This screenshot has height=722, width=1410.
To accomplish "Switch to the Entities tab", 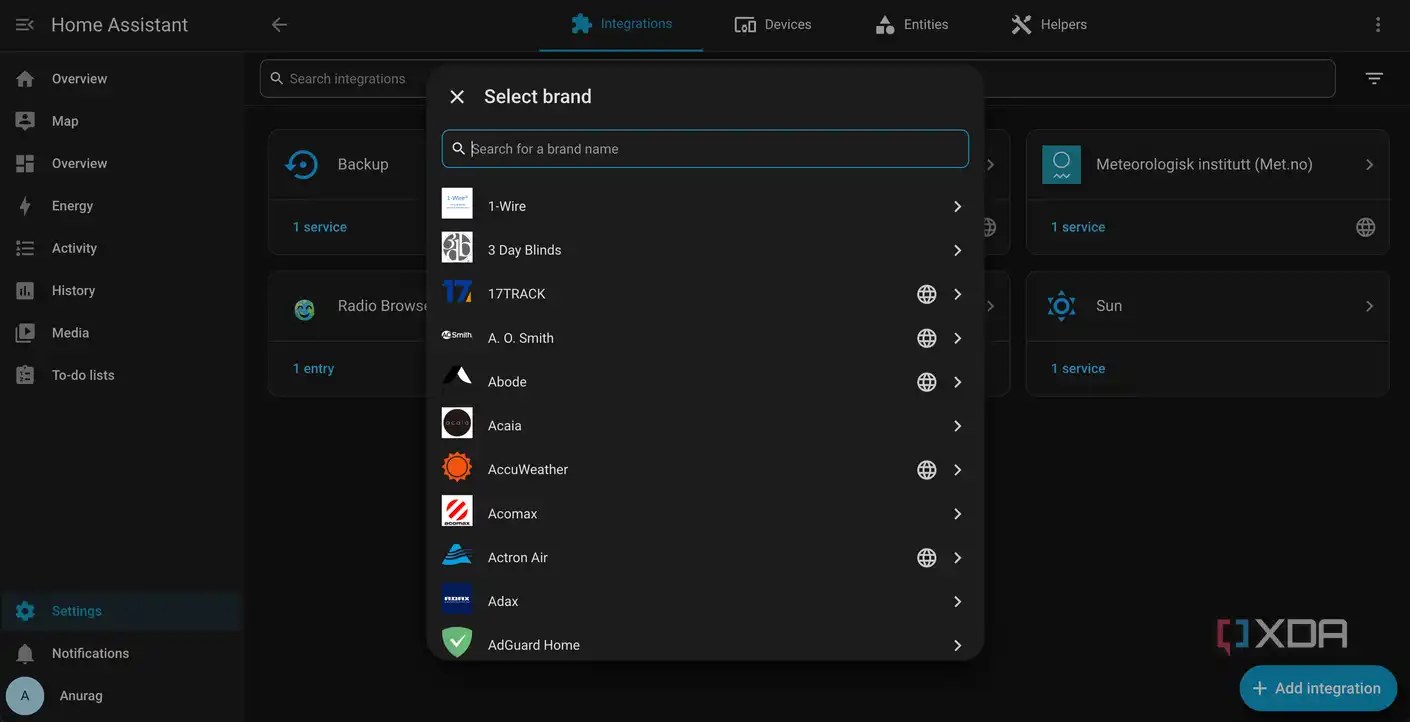I will click(x=911, y=25).
